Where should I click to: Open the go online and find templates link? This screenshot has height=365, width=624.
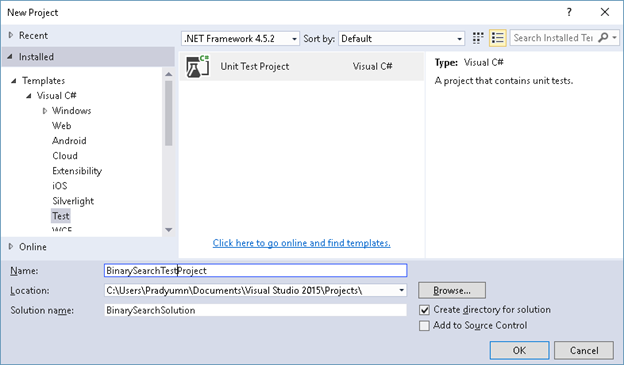coord(301,243)
